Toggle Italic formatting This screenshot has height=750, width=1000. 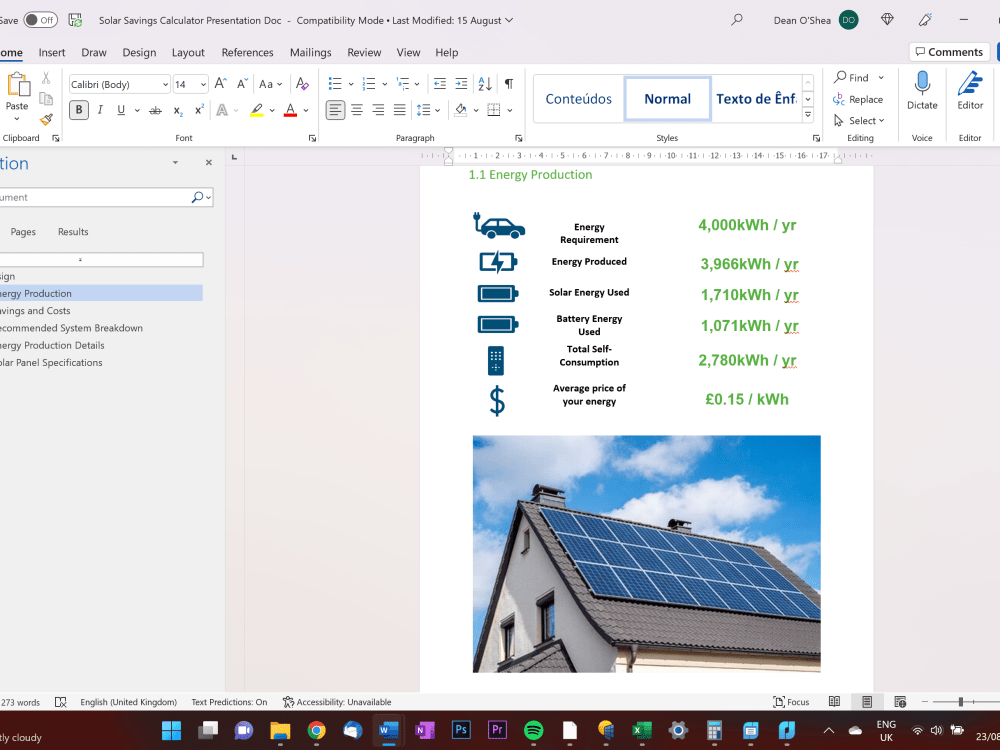tap(98, 109)
